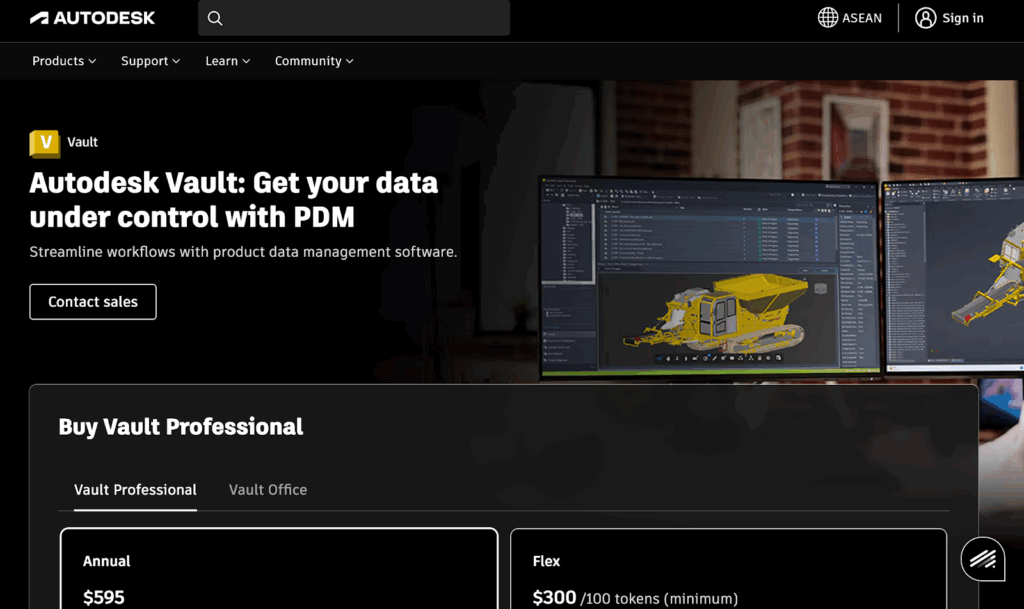Click the magnifying glass search icon
1024x609 pixels.
[x=215, y=18]
